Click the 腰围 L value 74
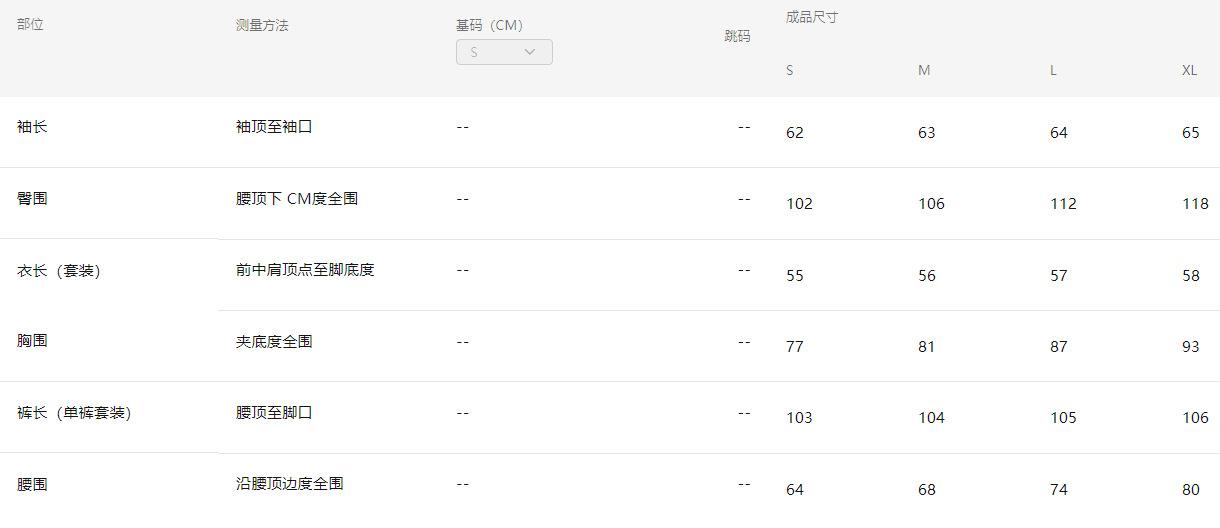1220x528 pixels. tap(1059, 490)
